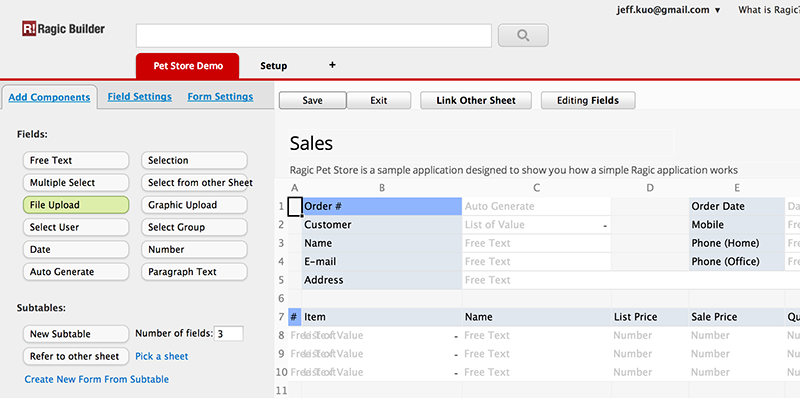This screenshot has width=800, height=398.
Task: Click column B header
Action: (382, 188)
